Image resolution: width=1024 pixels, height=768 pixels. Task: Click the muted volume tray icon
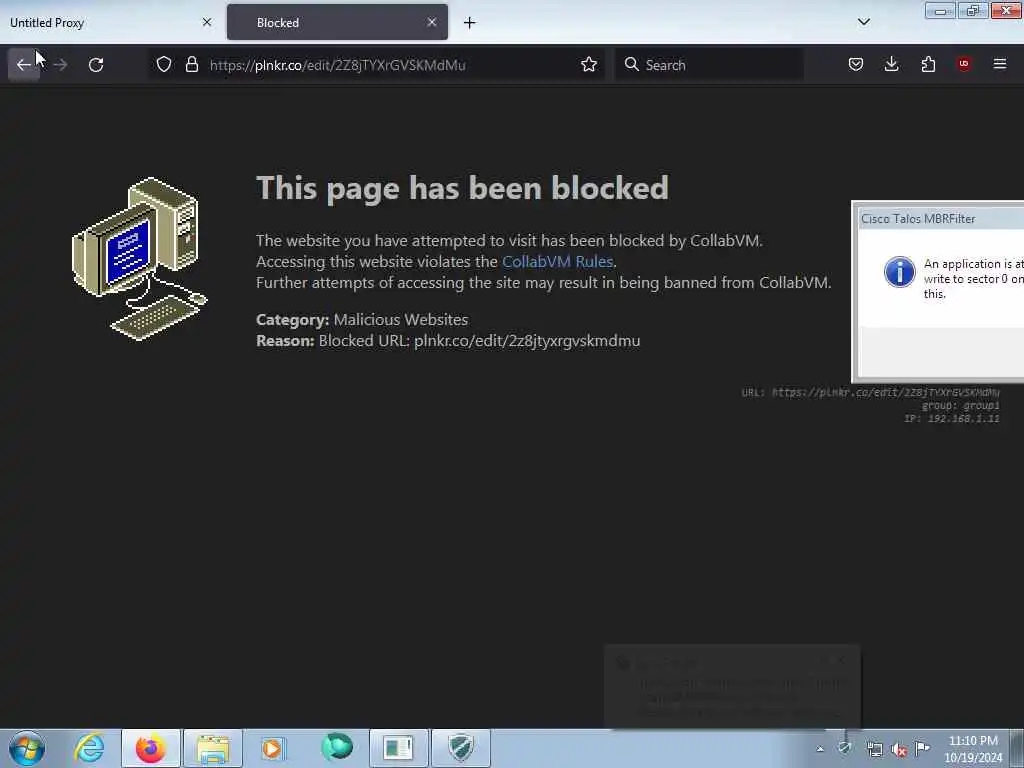pos(899,750)
